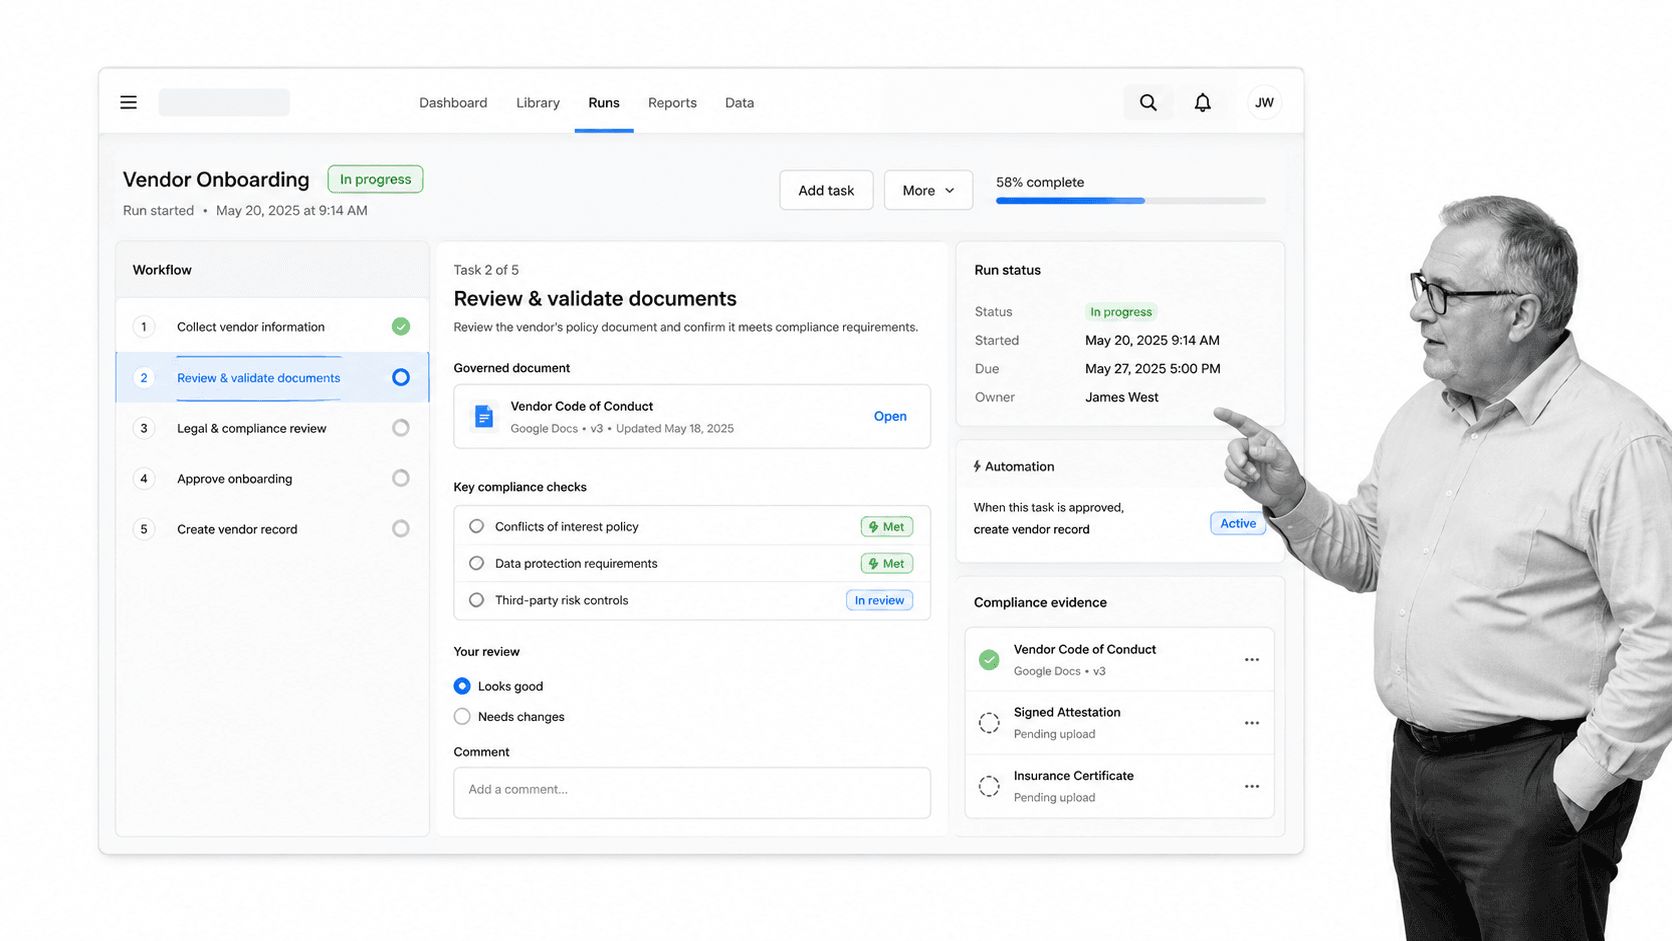This screenshot has height=941, width=1672.
Task: Click the In progress status in Run status
Action: tap(1120, 312)
